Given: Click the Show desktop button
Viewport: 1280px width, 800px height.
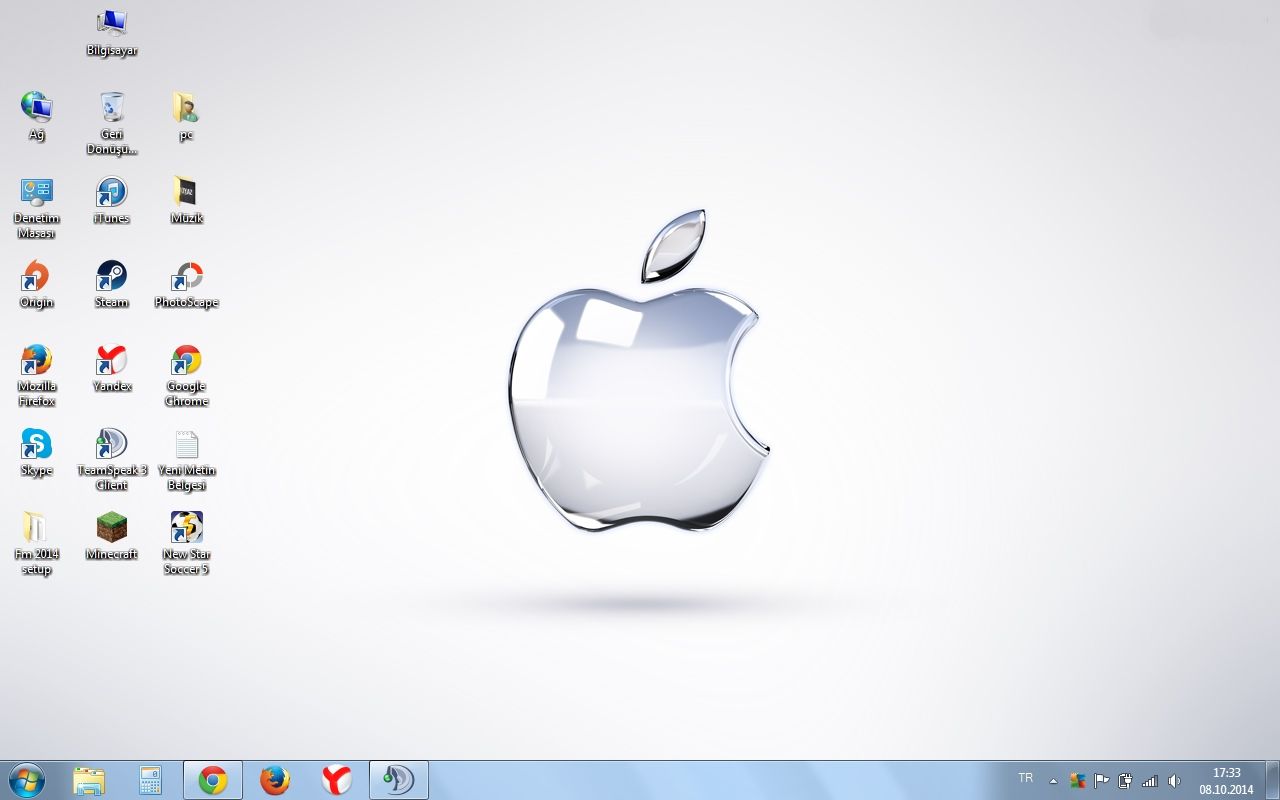Looking at the screenshot, I should pyautogui.click(x=1272, y=780).
